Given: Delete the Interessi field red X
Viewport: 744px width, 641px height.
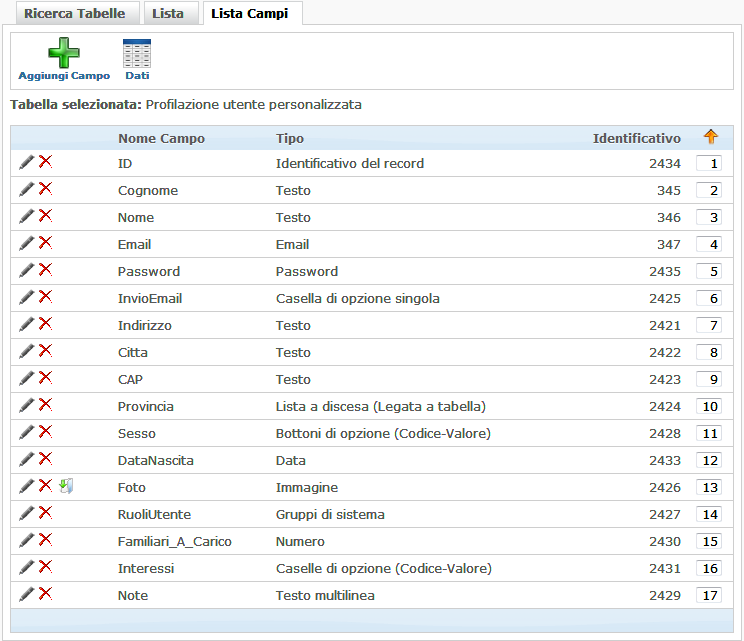Looking at the screenshot, I should point(46,567).
